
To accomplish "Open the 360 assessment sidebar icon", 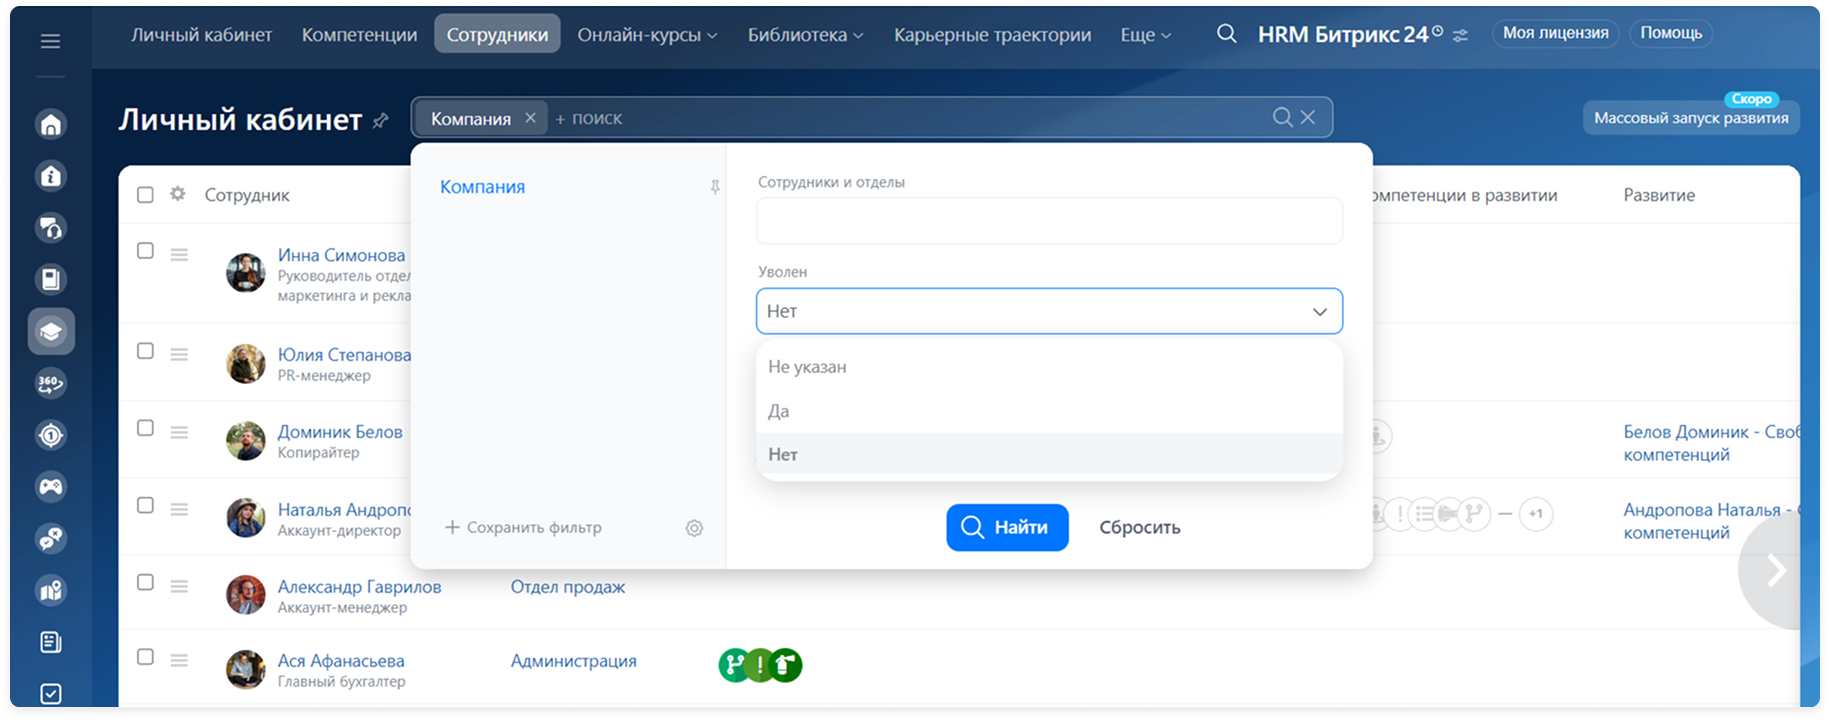I will coord(51,383).
